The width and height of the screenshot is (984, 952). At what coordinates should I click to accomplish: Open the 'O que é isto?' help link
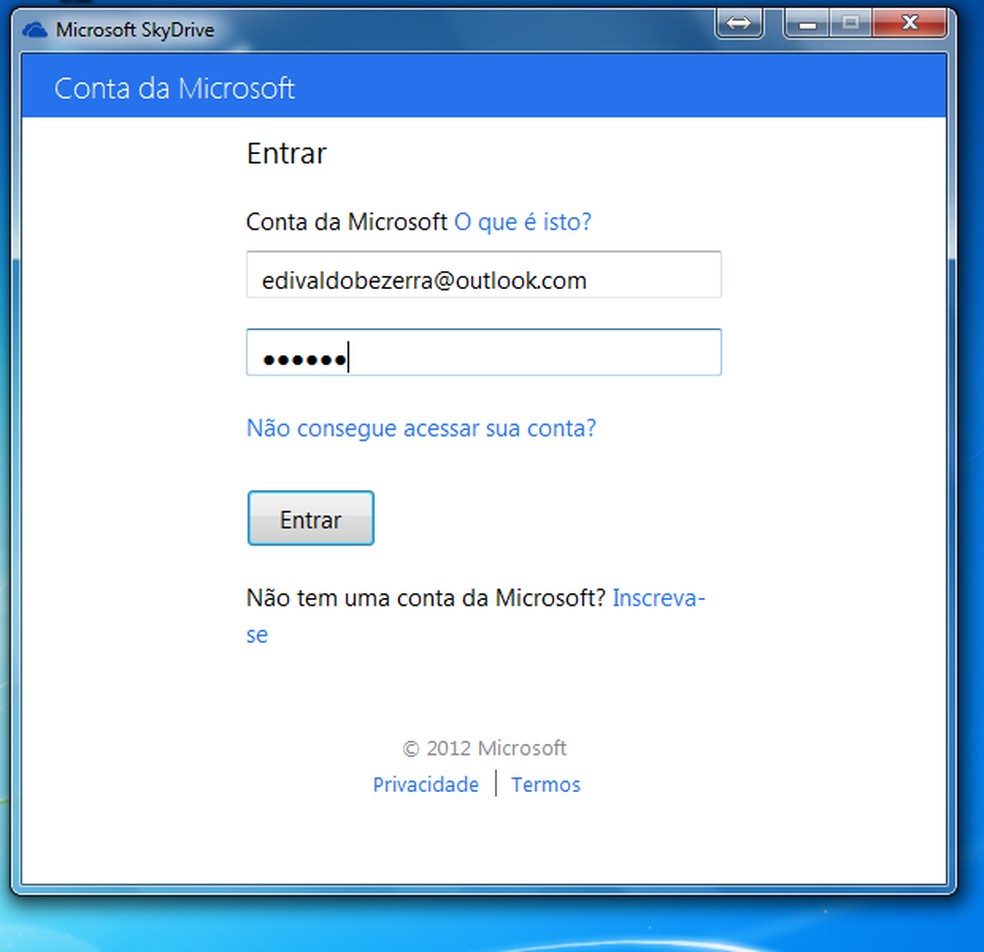pyautogui.click(x=522, y=222)
